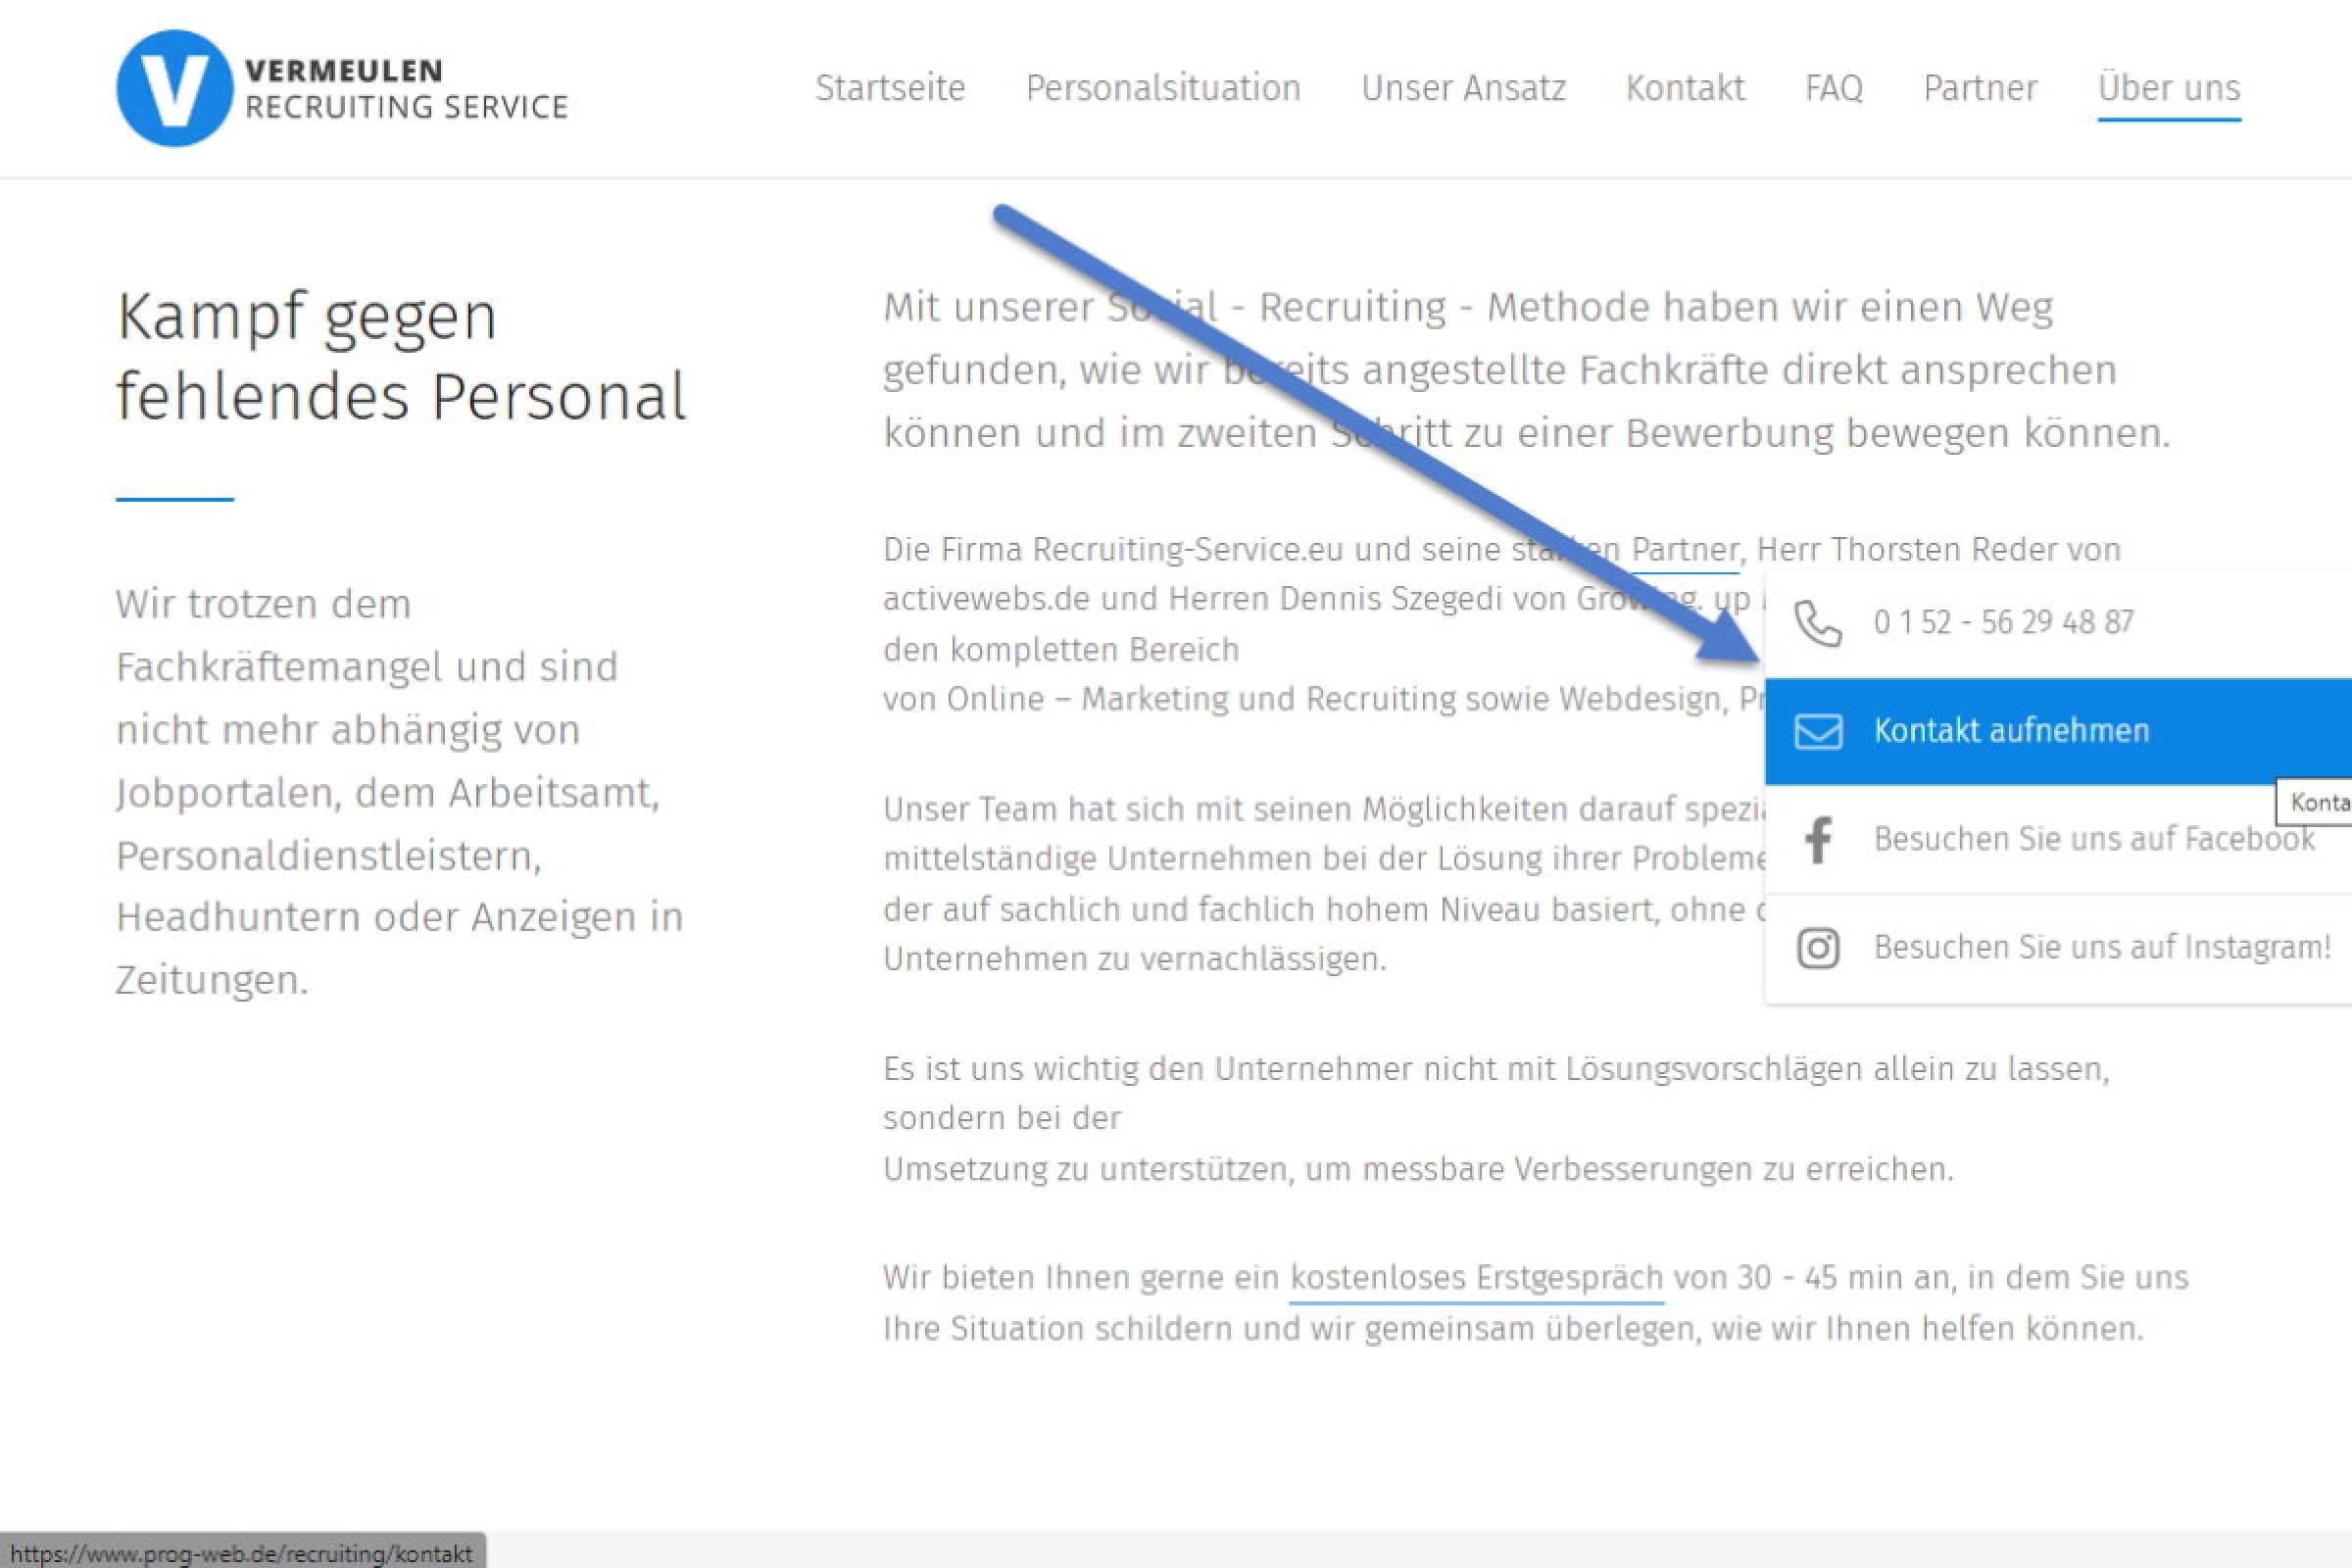
Task: Click the Vermeulen blue V logo
Action: pos(174,89)
